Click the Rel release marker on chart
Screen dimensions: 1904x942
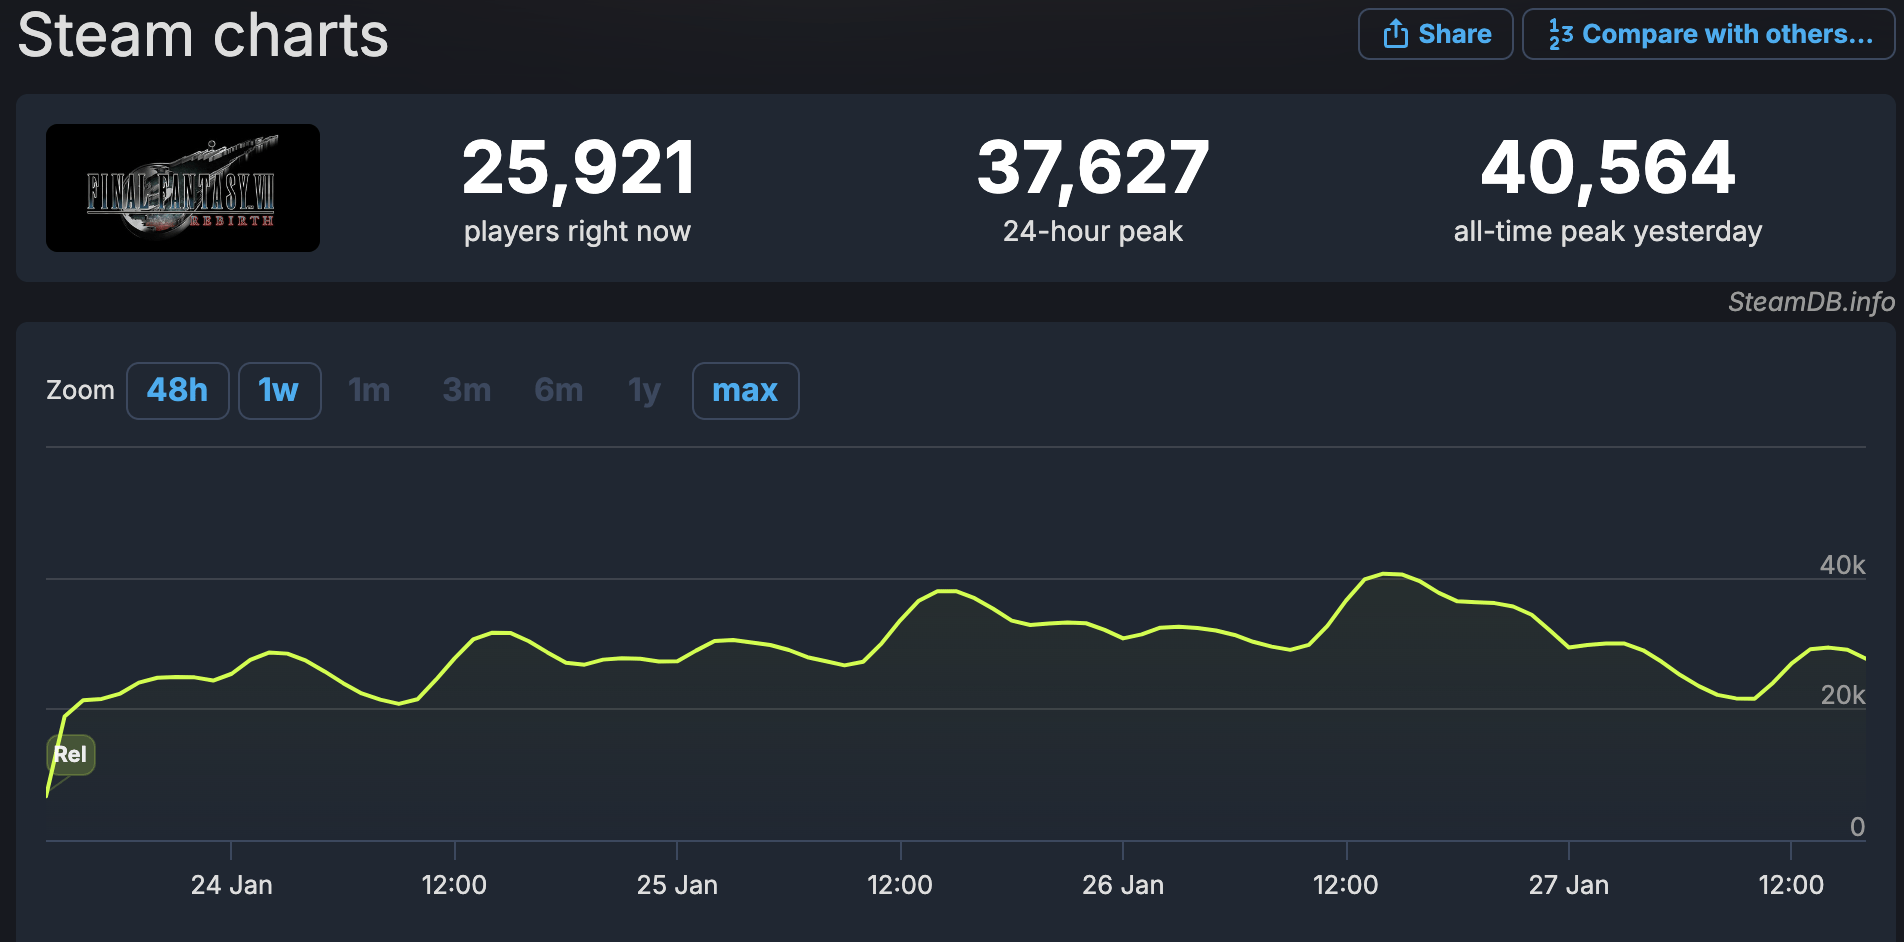(x=71, y=754)
